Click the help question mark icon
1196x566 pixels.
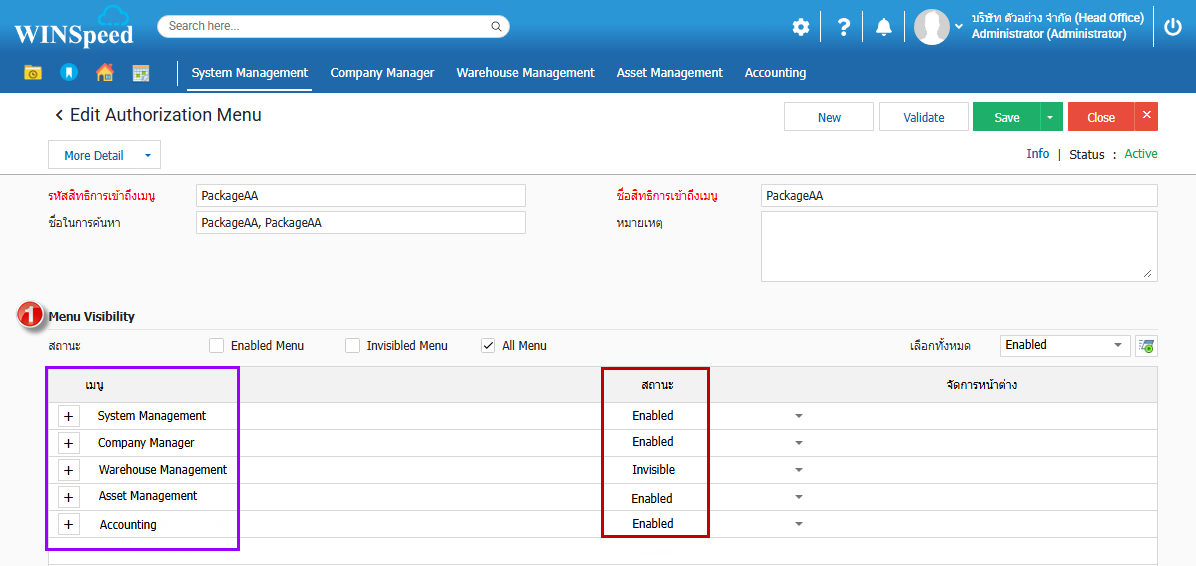coord(843,27)
